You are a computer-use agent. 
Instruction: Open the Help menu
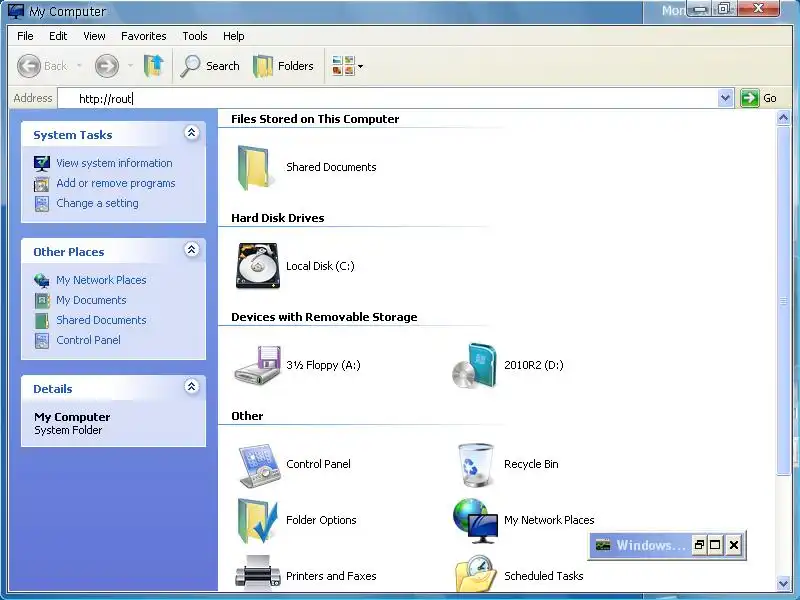(234, 36)
